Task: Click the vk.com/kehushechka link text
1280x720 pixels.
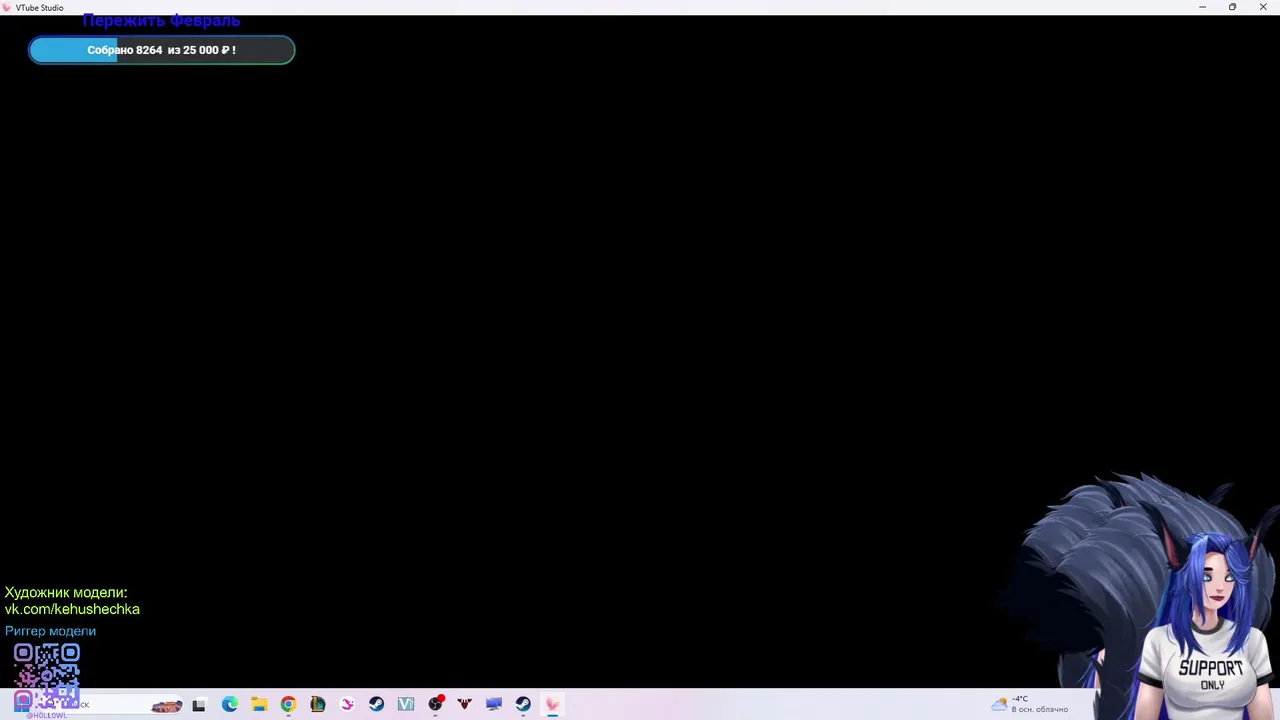Action: (x=72, y=609)
